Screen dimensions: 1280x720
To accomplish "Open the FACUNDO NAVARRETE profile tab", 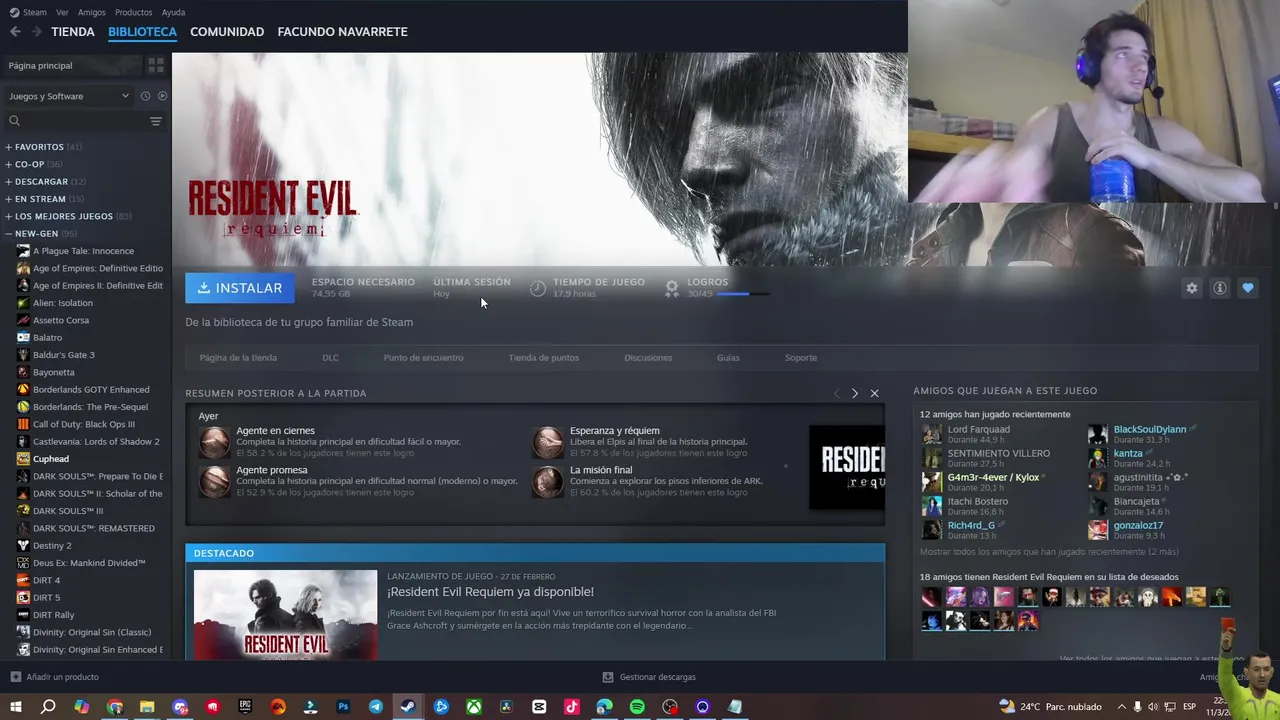I will point(342,32).
